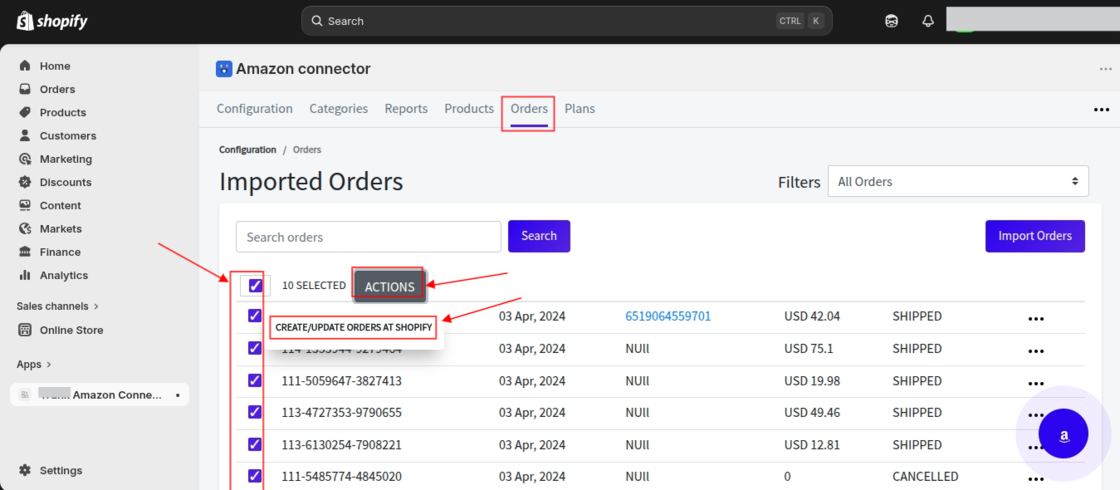
Task: Click the Finance bank icon
Action: pos(25,251)
